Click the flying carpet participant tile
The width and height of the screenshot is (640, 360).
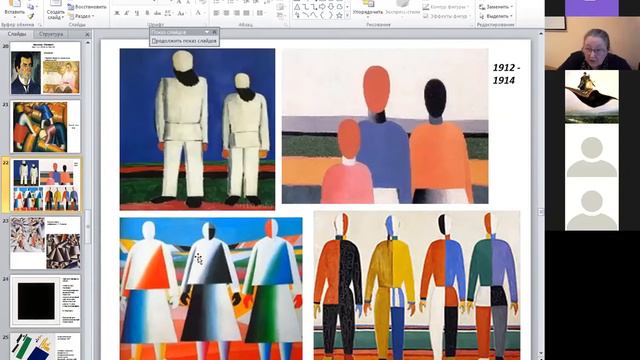[592, 97]
